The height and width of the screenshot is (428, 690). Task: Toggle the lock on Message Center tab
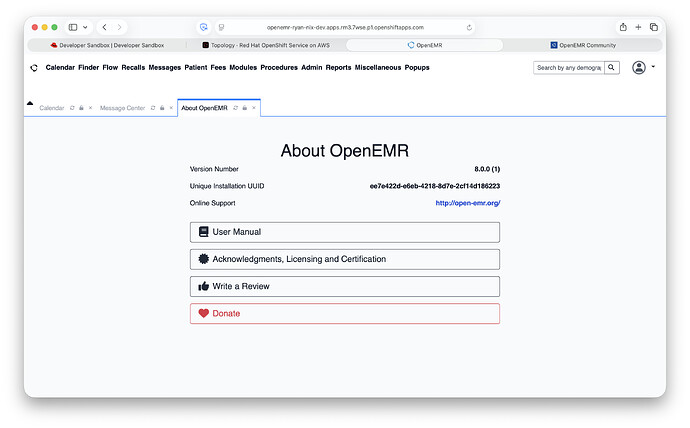point(162,108)
